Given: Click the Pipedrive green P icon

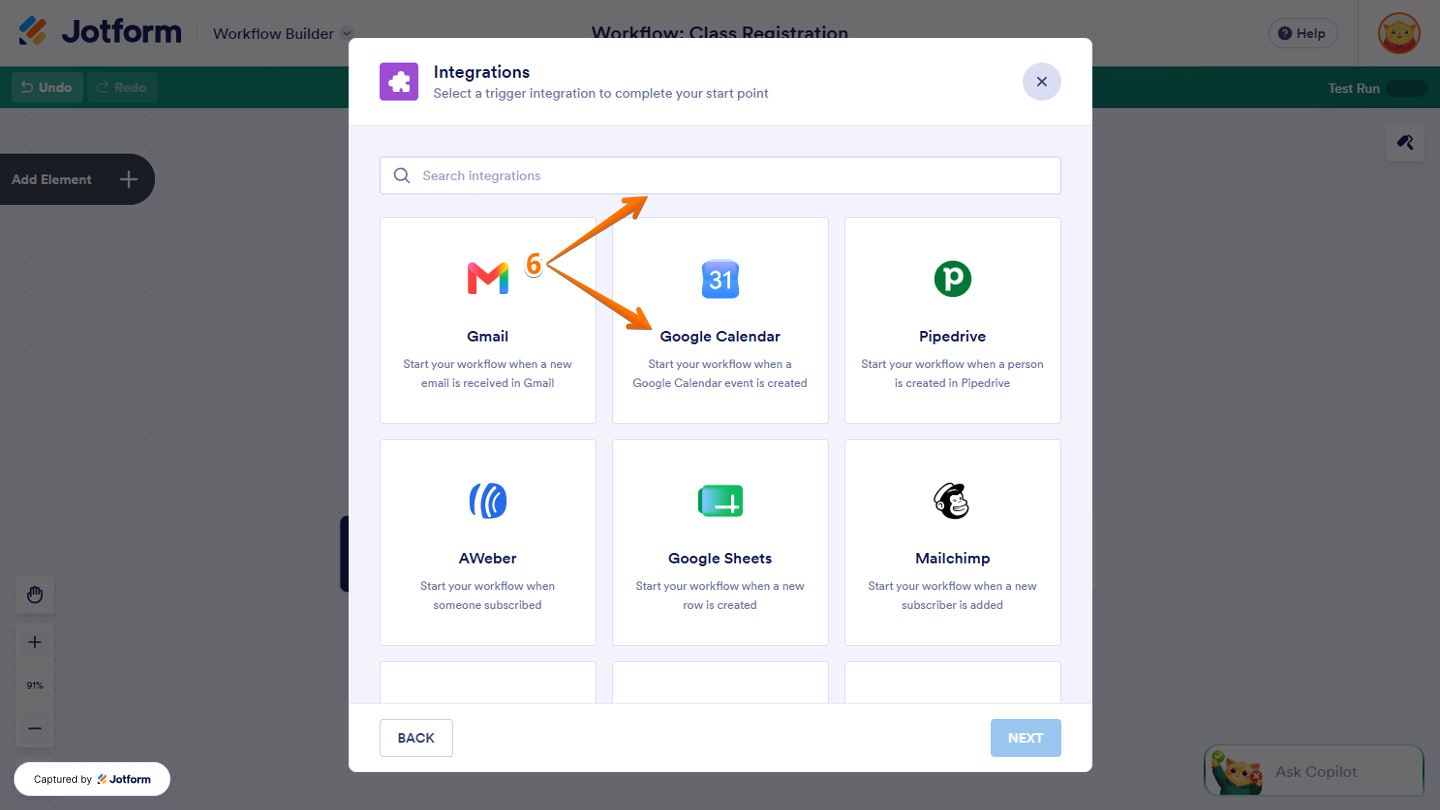Looking at the screenshot, I should pos(952,278).
